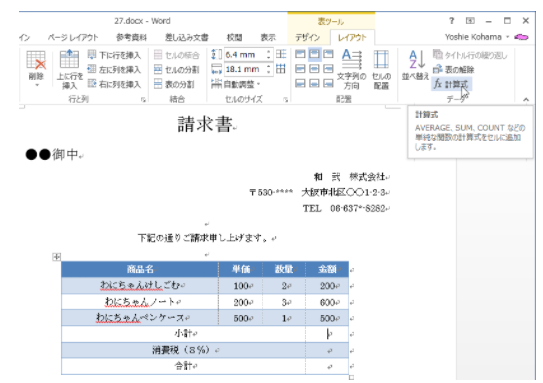The height and width of the screenshot is (383, 543).
Task: Align cell text center left
Action: click(x=300, y=69)
